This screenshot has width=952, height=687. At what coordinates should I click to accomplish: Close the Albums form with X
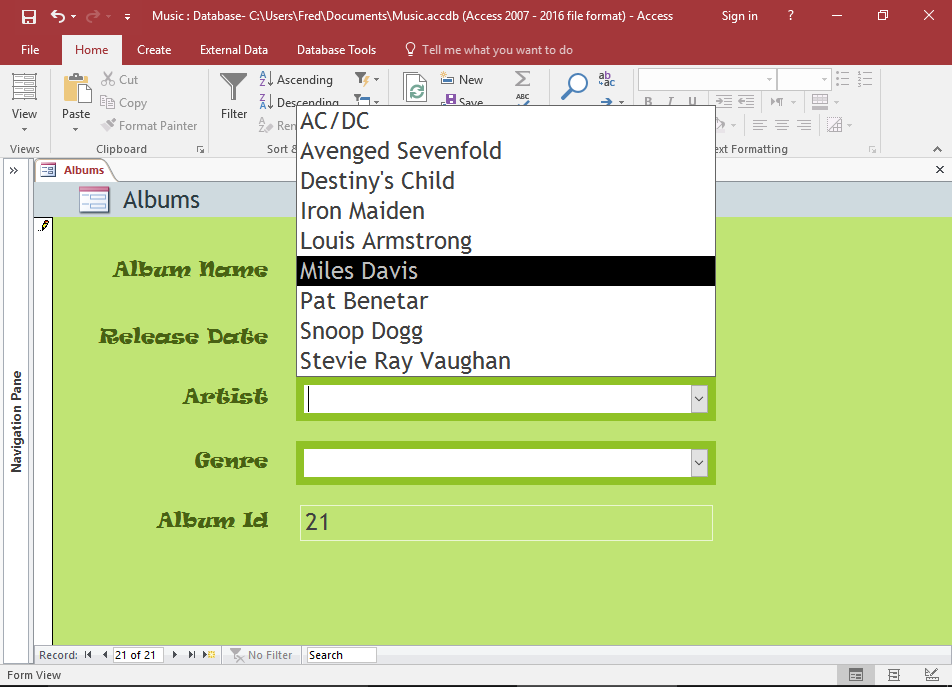tap(940, 170)
